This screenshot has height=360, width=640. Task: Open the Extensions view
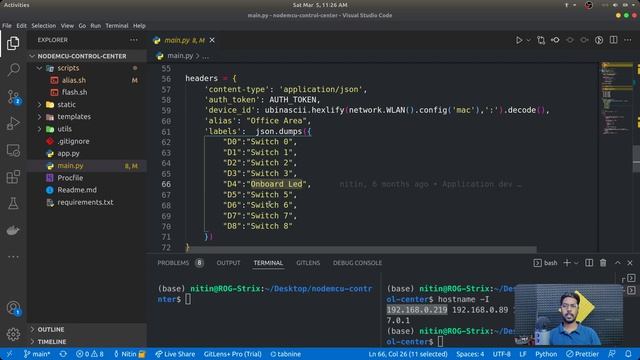point(13,177)
